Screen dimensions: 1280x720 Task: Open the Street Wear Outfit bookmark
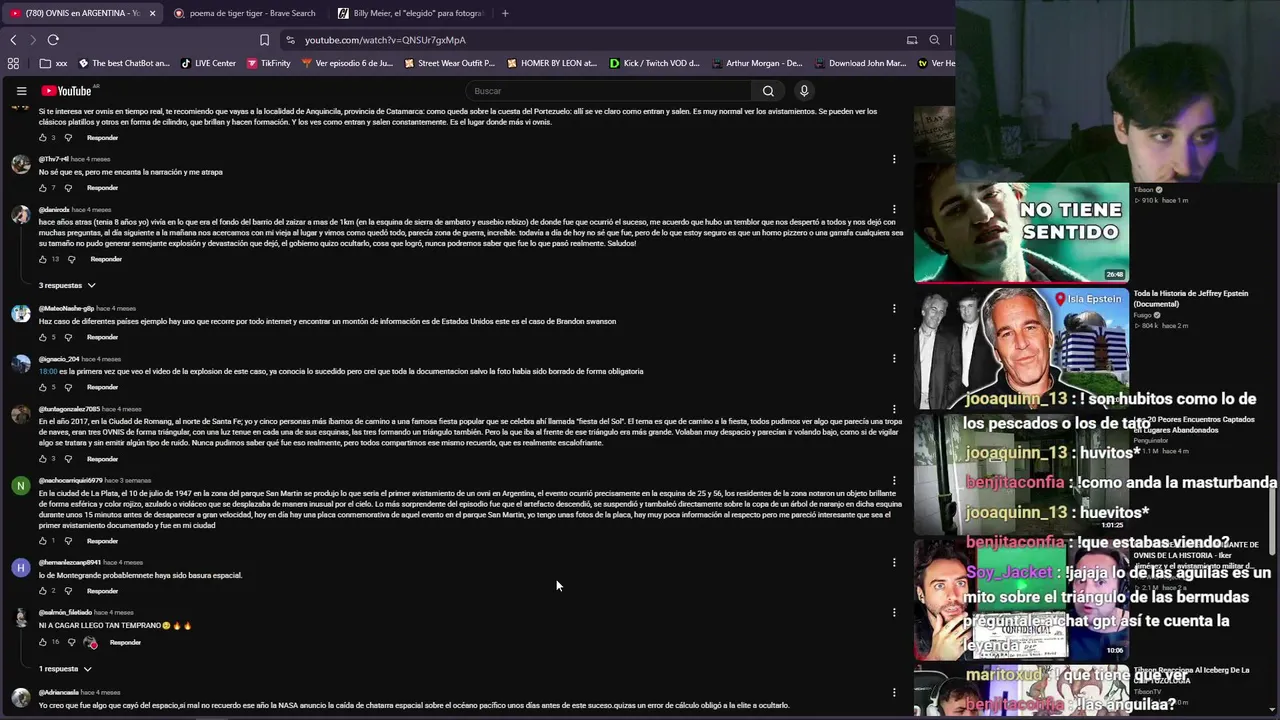pos(449,63)
